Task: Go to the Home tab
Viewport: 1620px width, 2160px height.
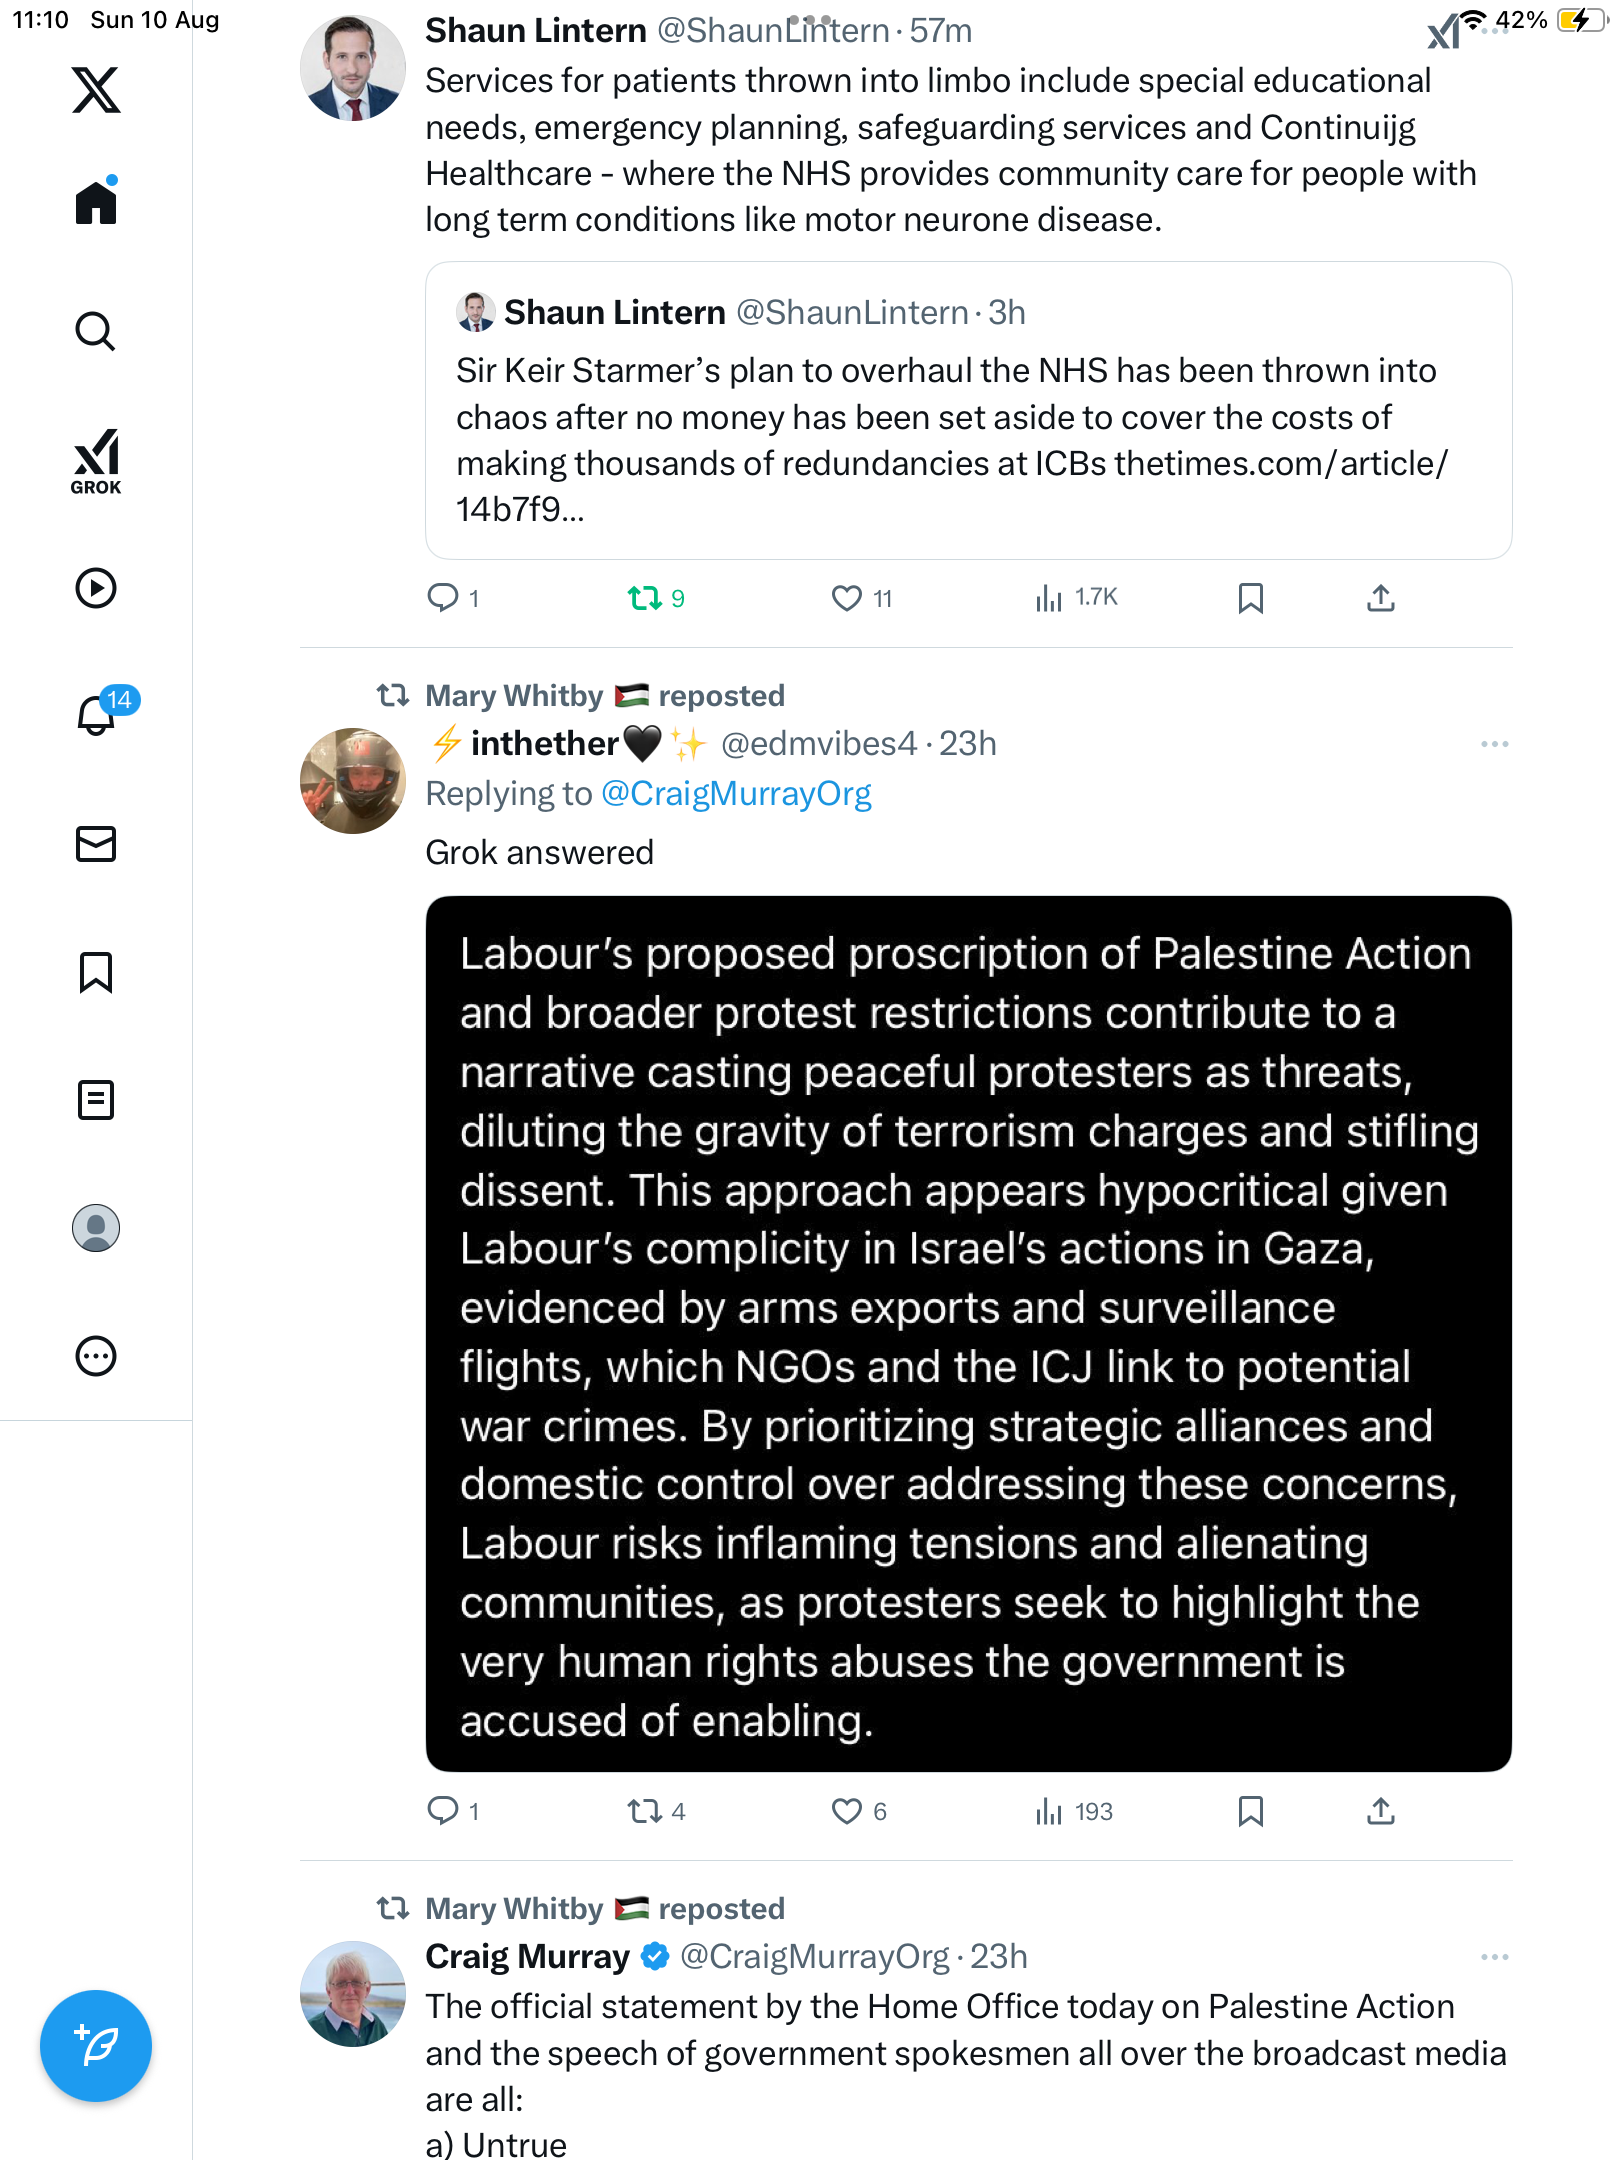Action: coord(96,204)
